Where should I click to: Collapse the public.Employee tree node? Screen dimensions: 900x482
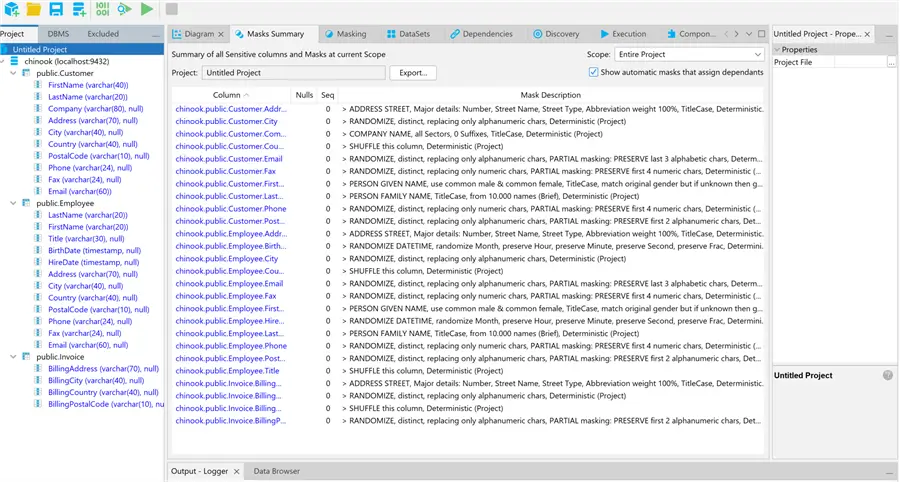point(13,203)
